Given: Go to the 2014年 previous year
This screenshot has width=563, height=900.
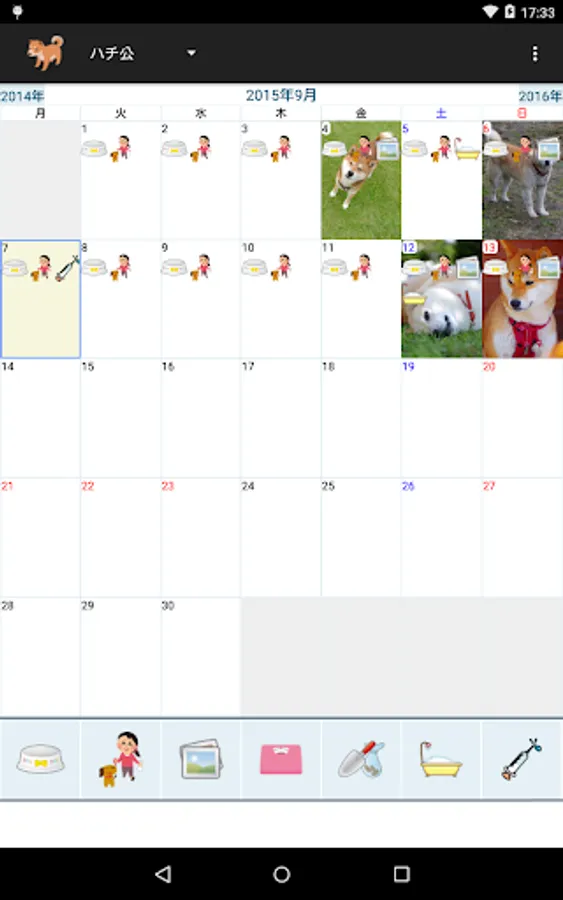Looking at the screenshot, I should coord(22,96).
